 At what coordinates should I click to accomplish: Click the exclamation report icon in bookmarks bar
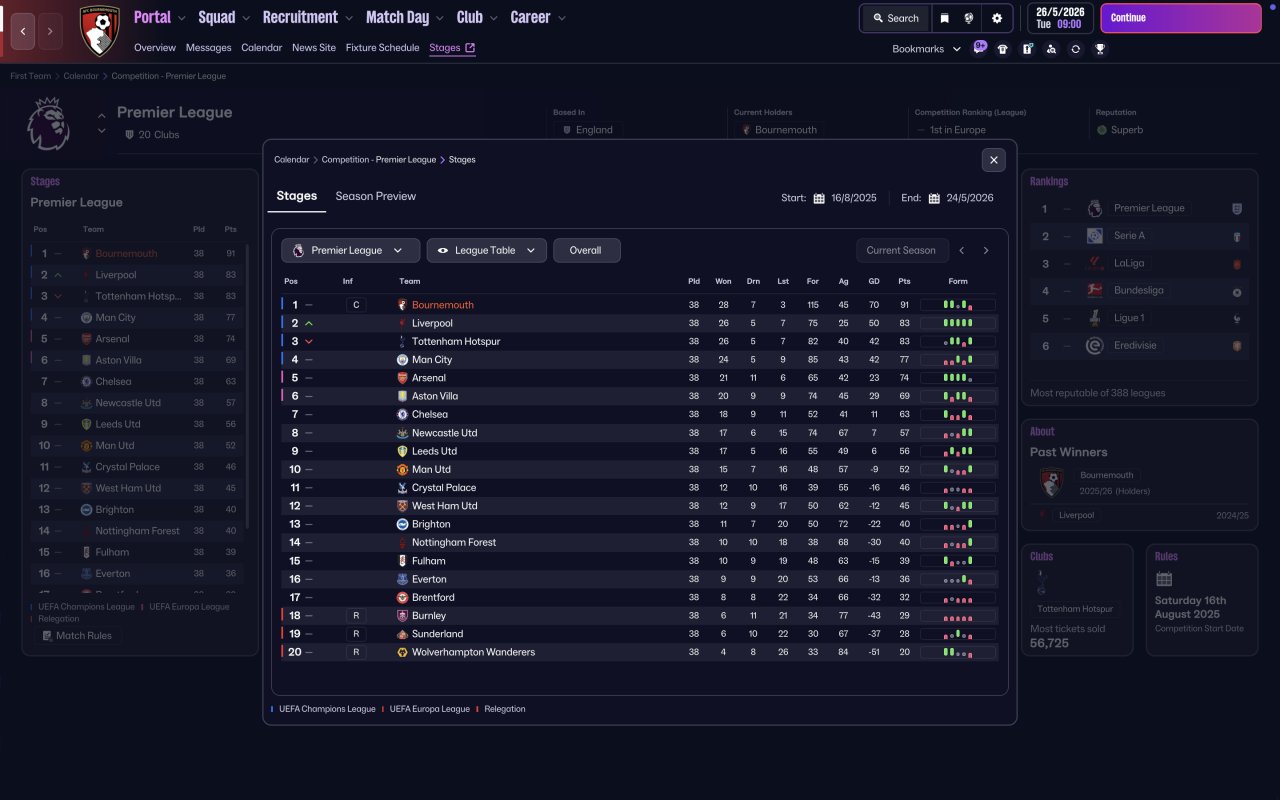[x=1027, y=49]
